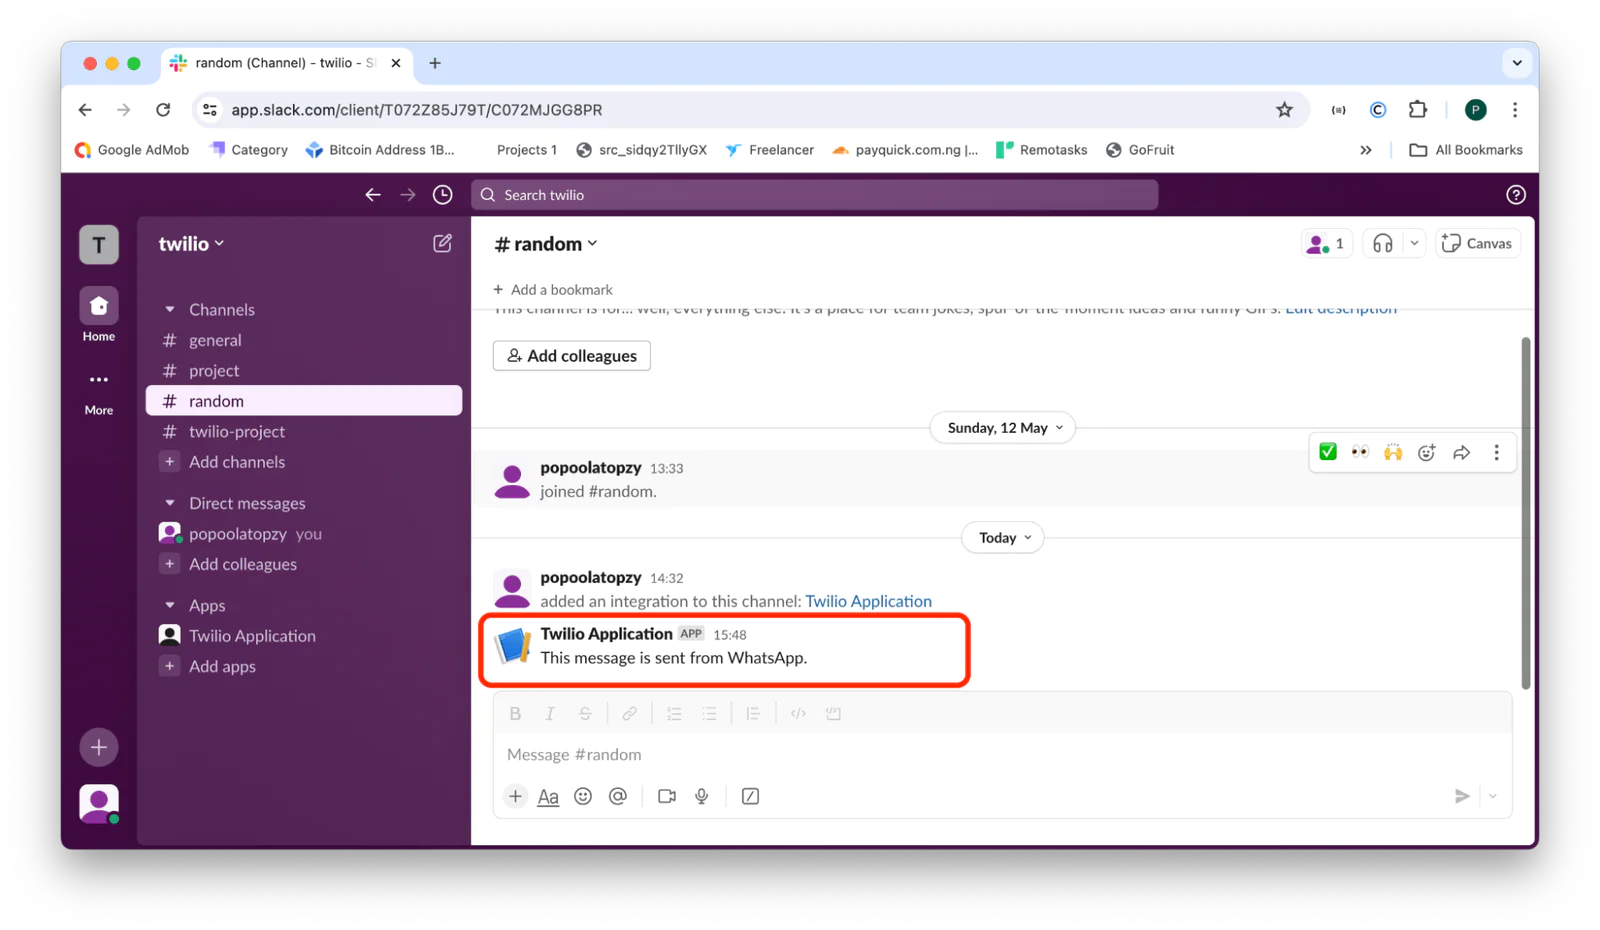Collapse the Apps section
Viewport: 1600px width, 930px height.
(x=170, y=605)
